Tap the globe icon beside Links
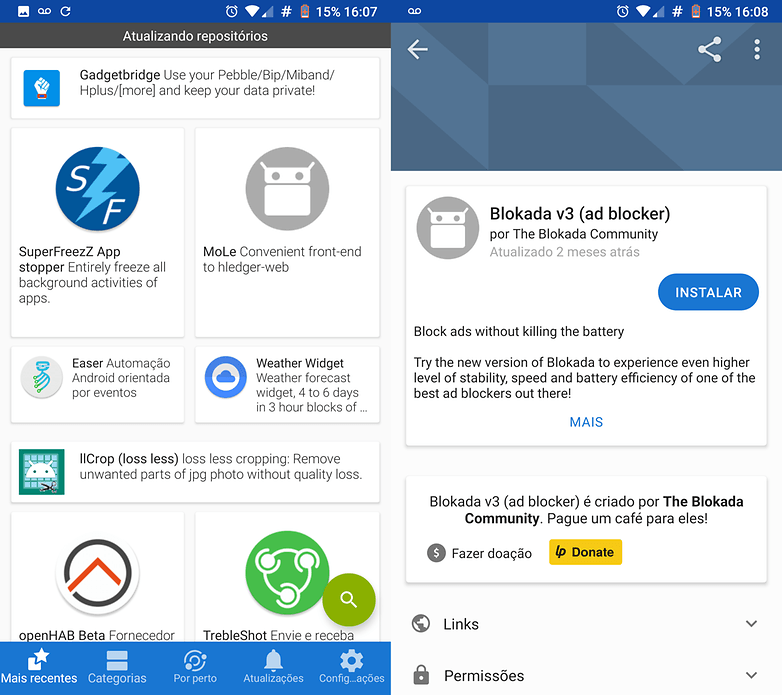 [421, 623]
